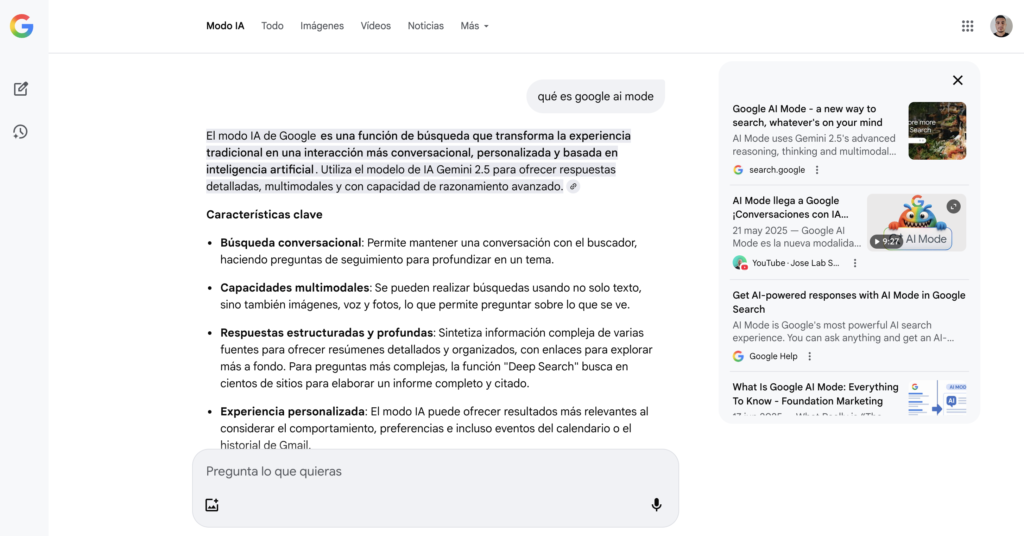Open 'AI Mode llega a Google' video result
This screenshot has height=536, width=1024.
790,208
